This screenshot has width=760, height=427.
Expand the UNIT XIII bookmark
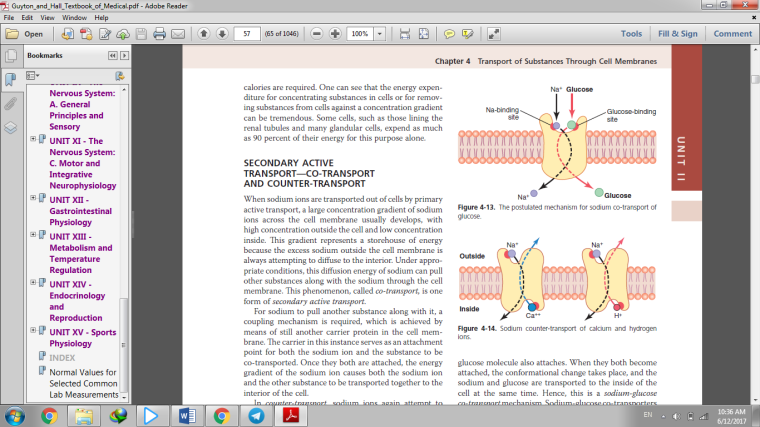pyautogui.click(x=33, y=235)
